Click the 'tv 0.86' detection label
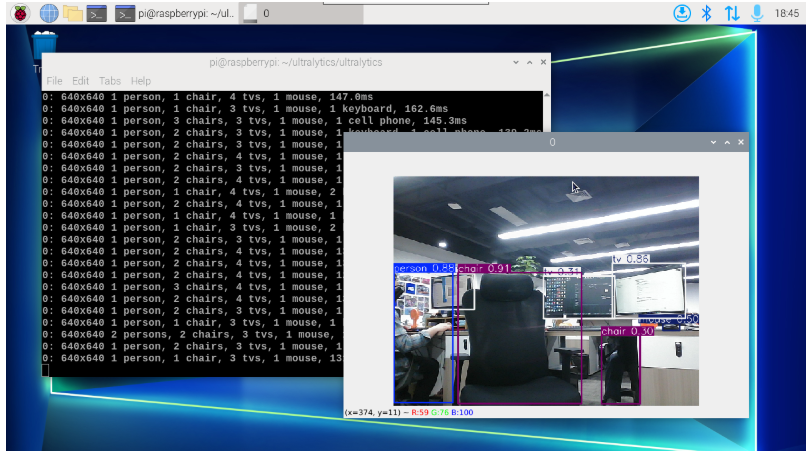 (631, 259)
